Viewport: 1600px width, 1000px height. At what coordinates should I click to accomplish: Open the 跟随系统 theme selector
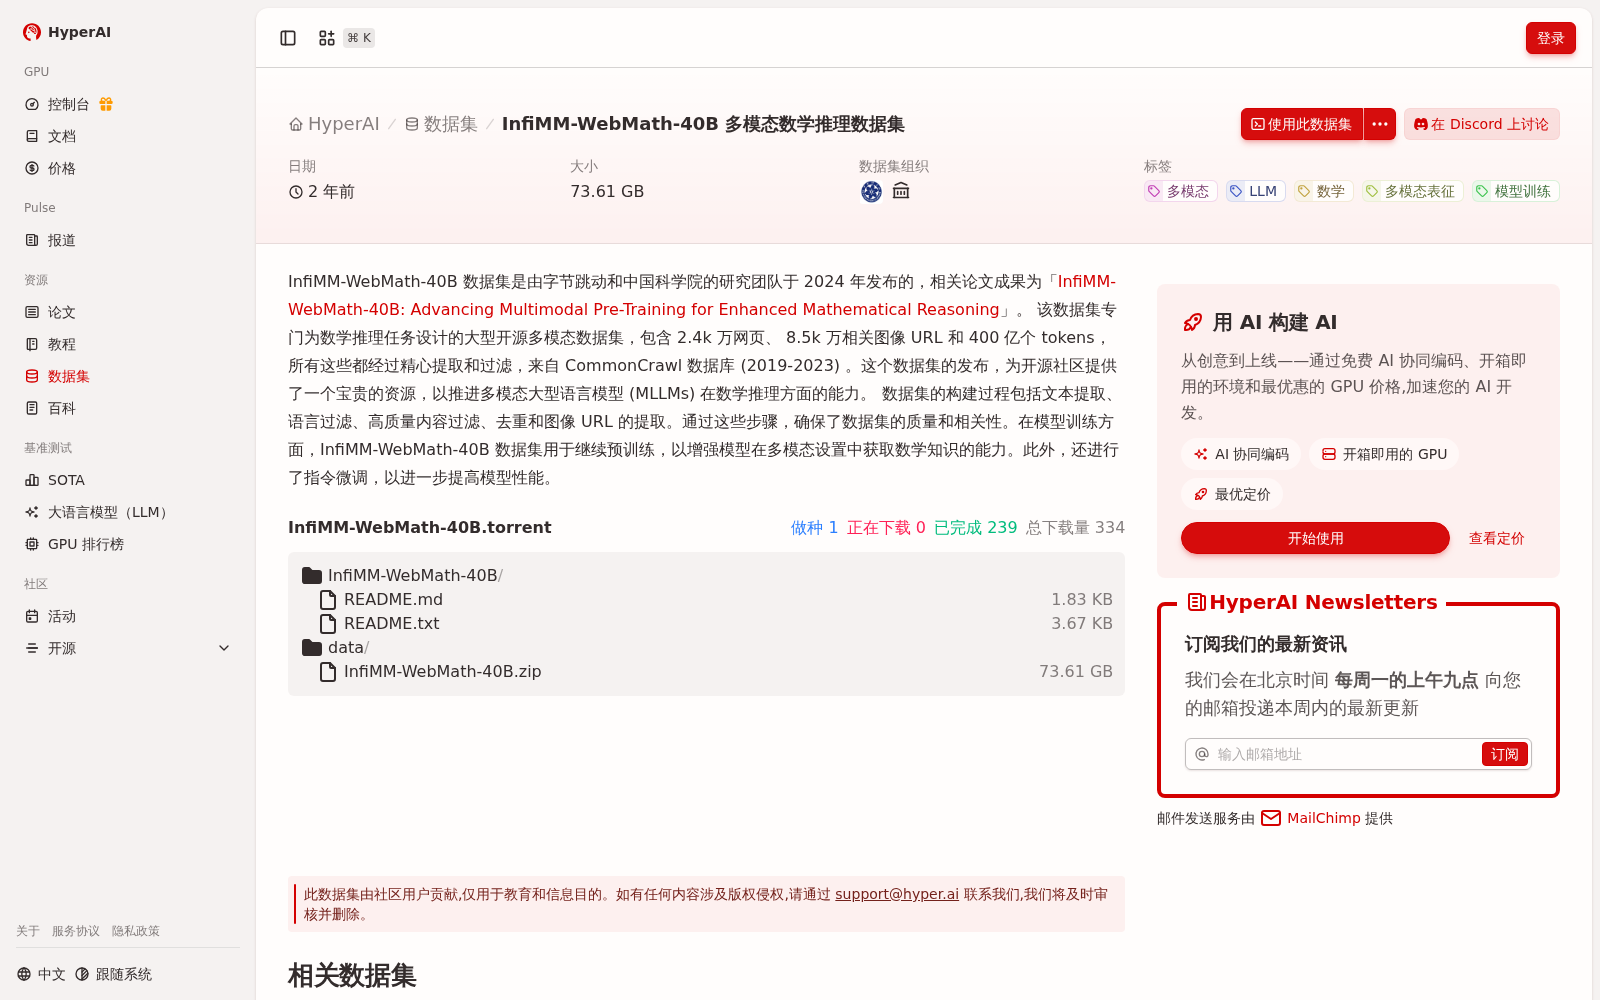[x=114, y=974]
